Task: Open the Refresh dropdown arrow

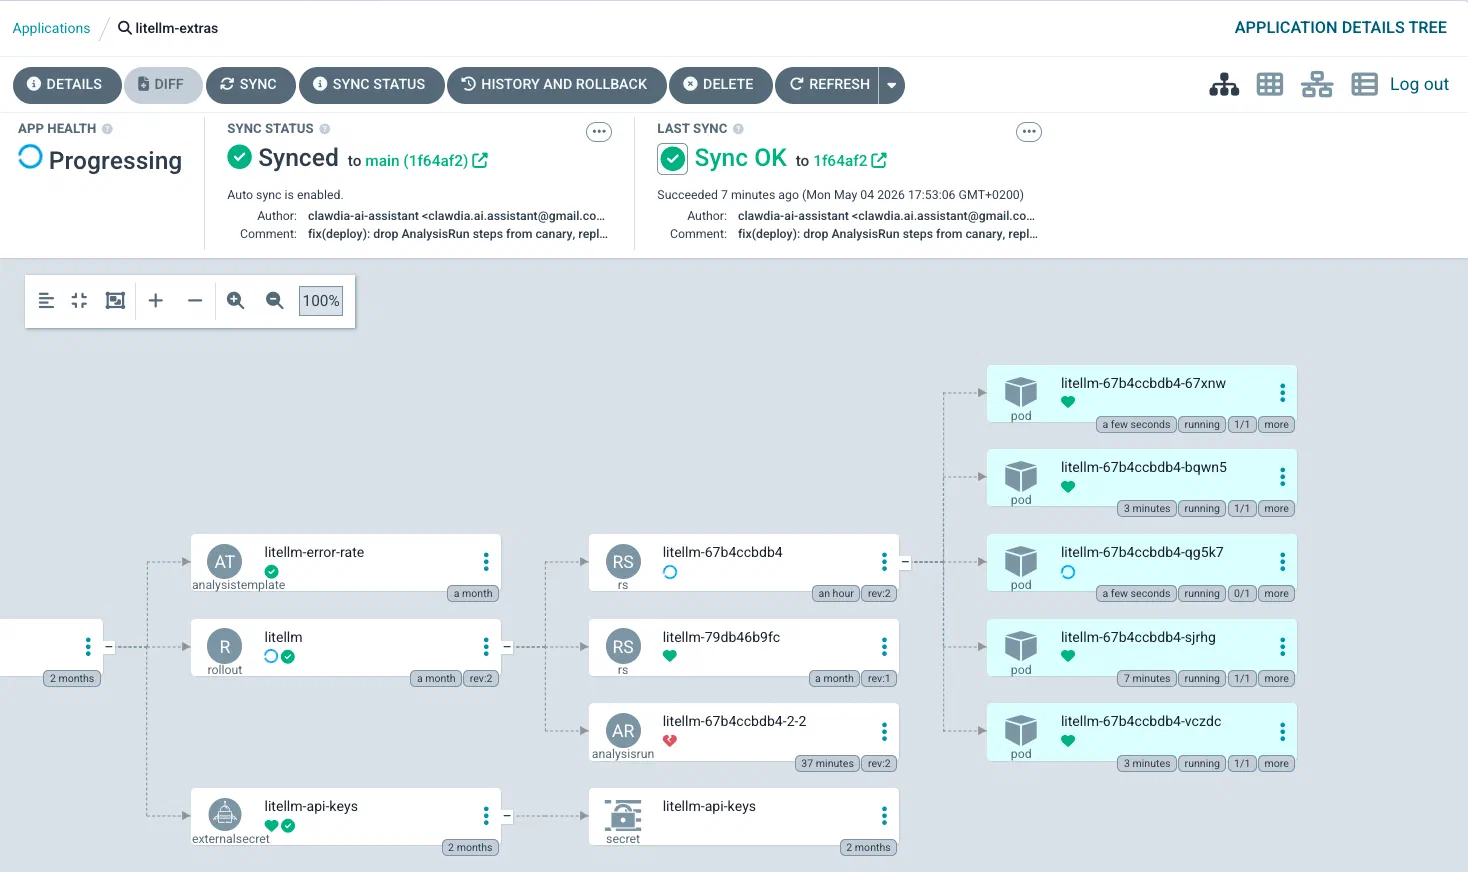Action: 891,85
